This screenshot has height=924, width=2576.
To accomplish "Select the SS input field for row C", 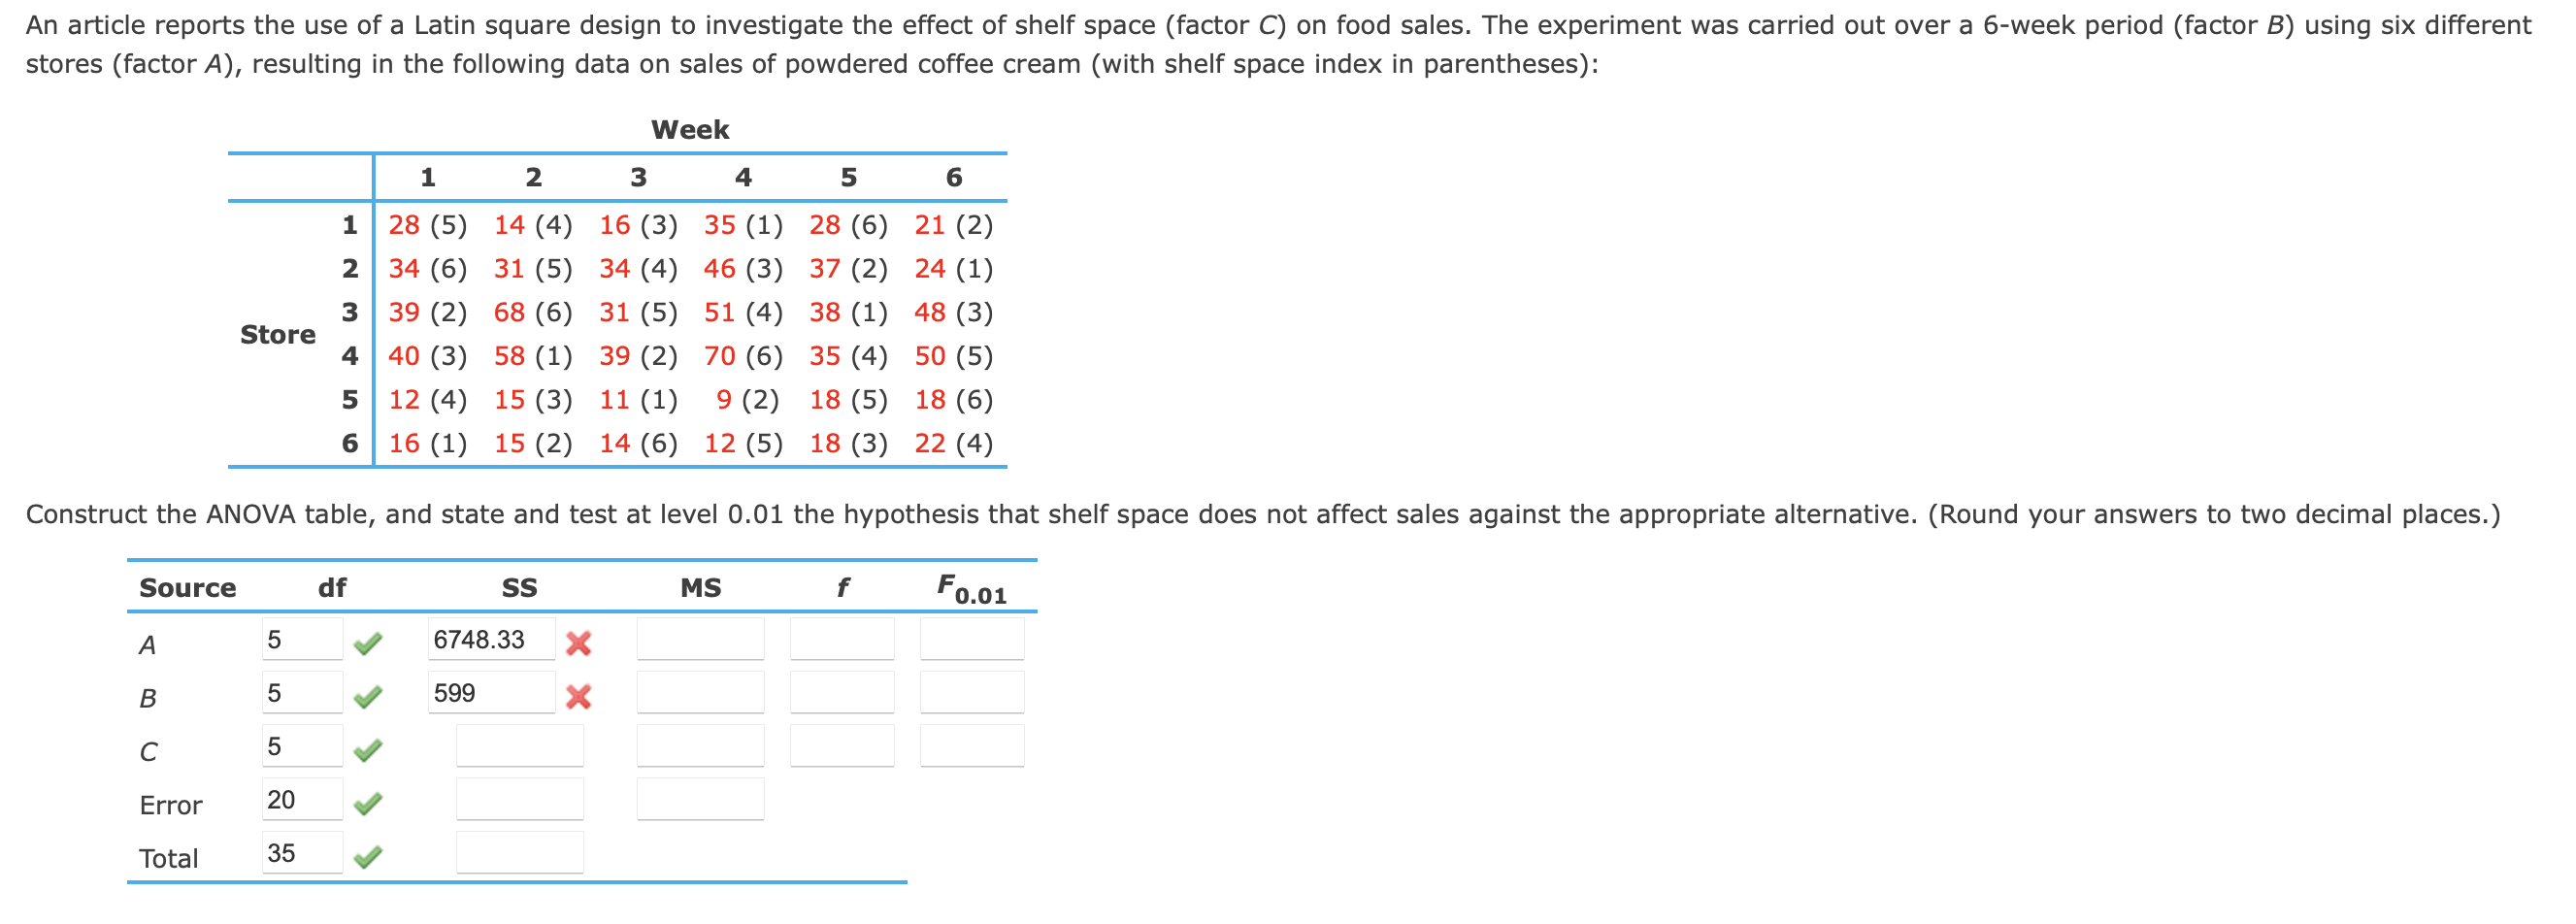I will point(520,746).
